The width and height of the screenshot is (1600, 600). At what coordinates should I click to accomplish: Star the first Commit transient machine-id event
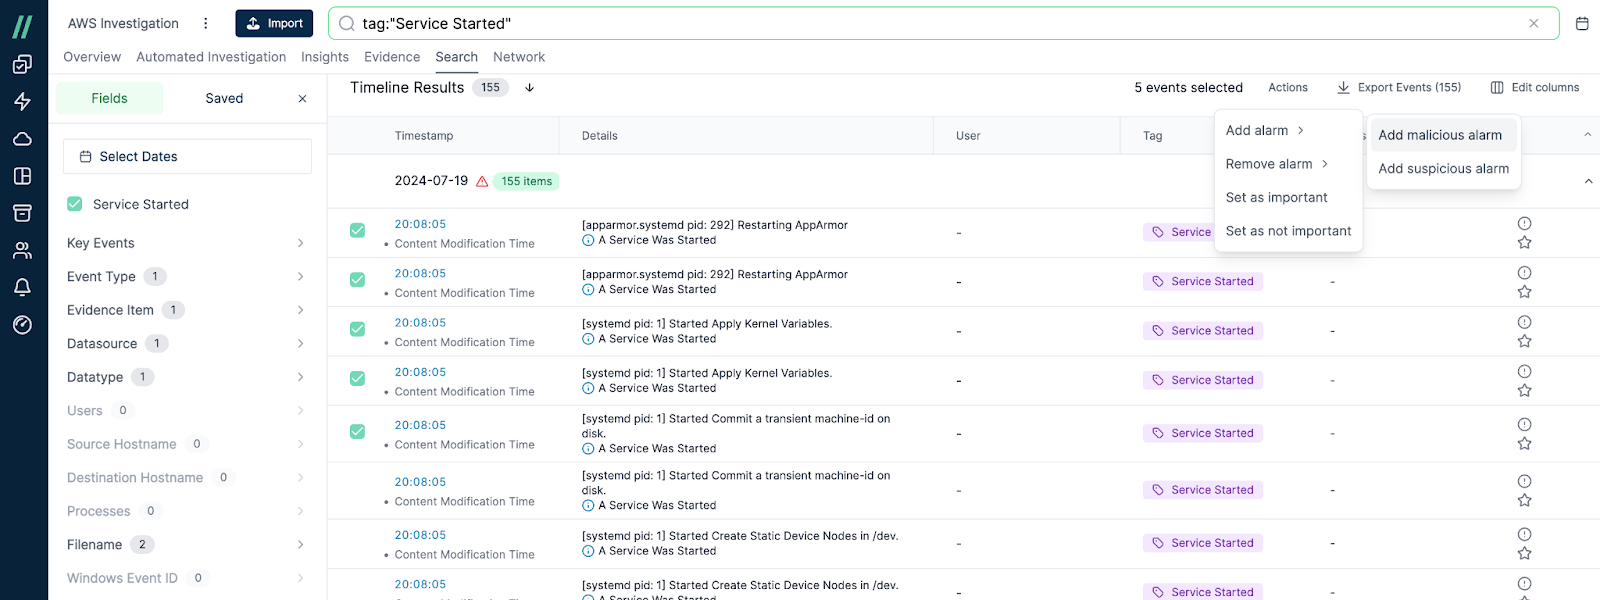click(1524, 443)
